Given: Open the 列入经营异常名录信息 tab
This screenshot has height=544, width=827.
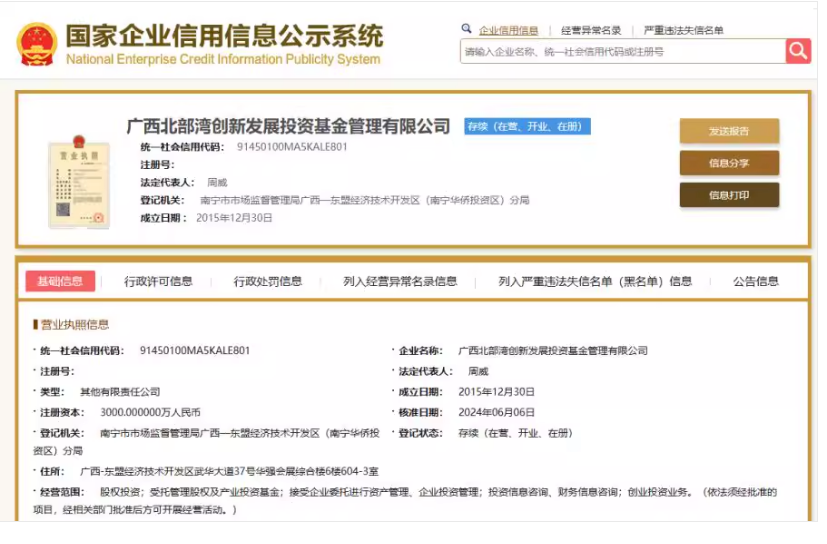Looking at the screenshot, I should [x=400, y=281].
